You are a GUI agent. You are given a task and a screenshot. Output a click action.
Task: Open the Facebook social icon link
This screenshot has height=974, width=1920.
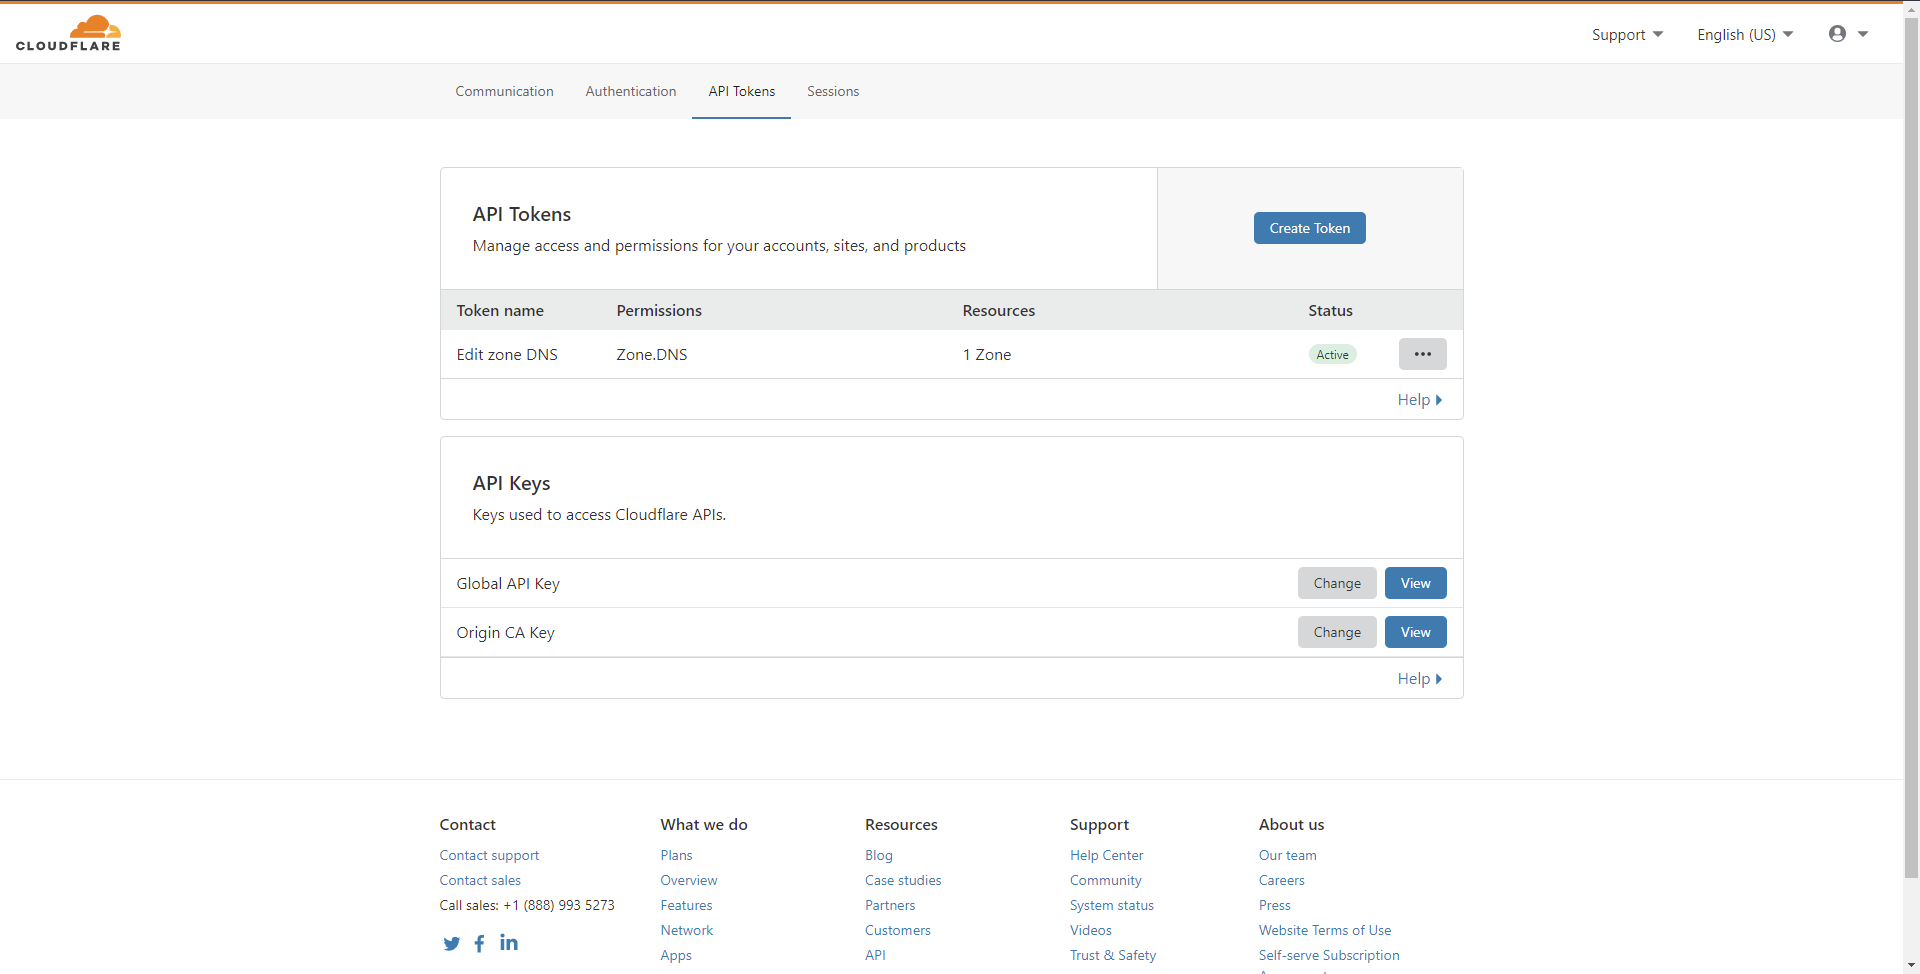tap(480, 943)
